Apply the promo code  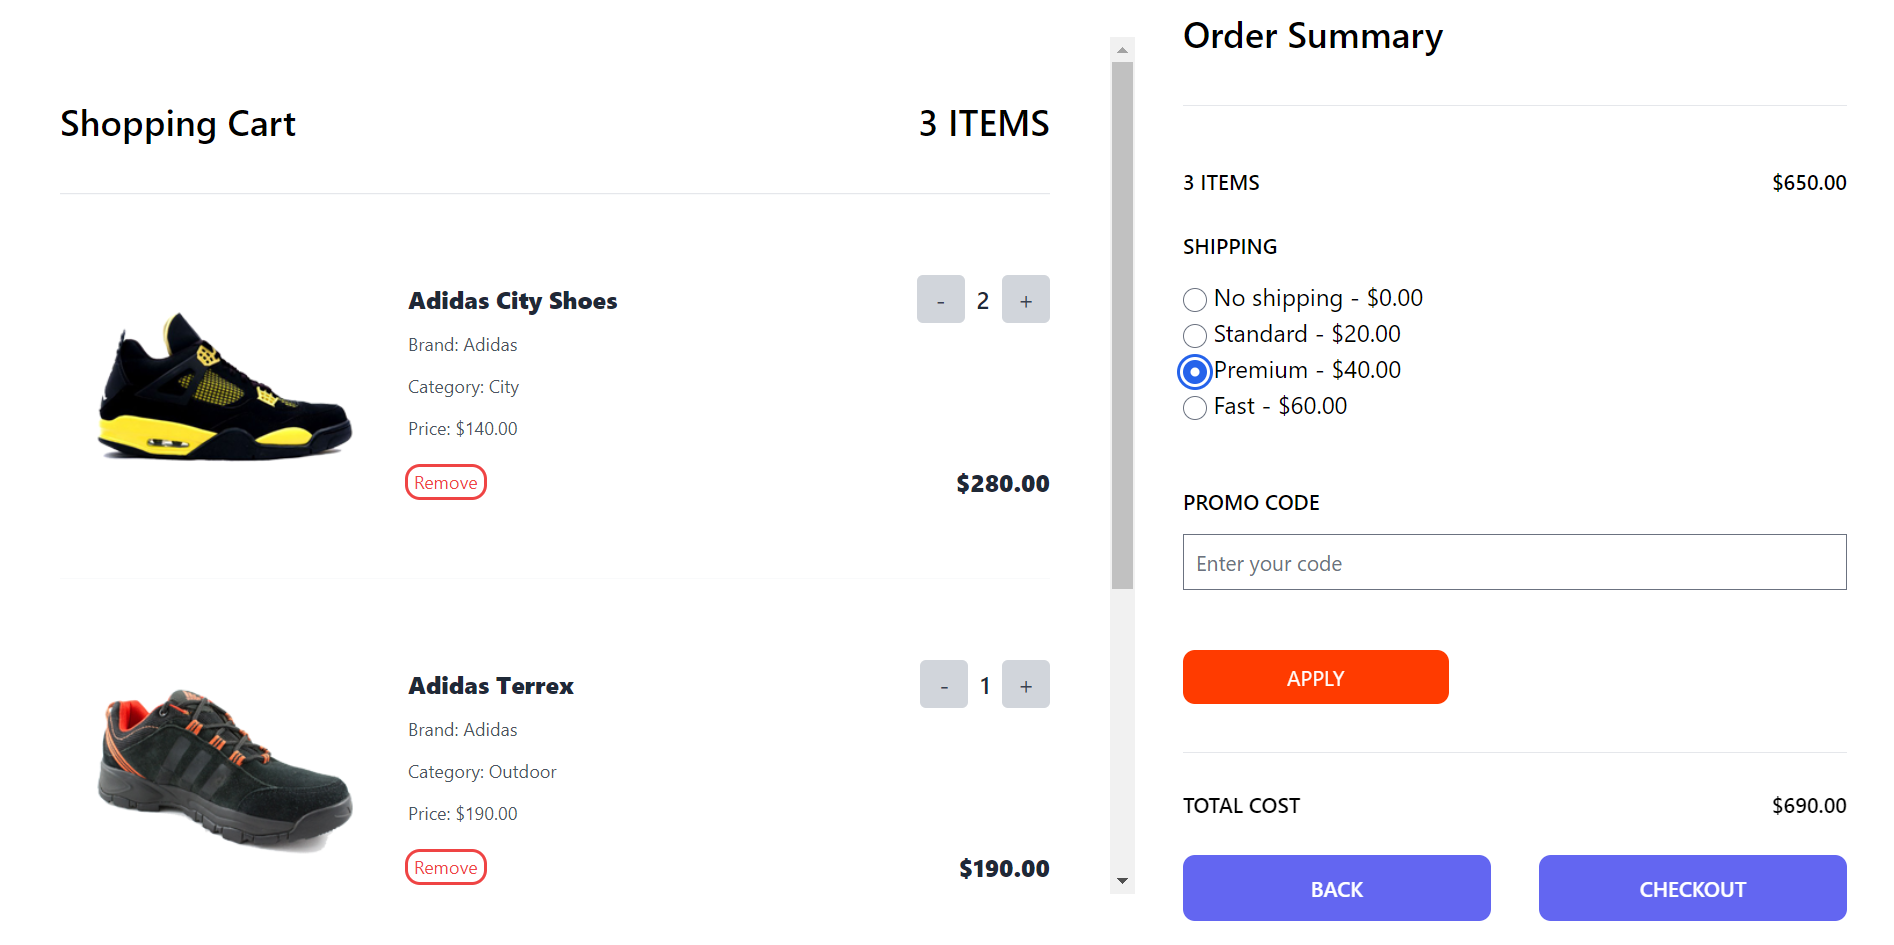[x=1315, y=678]
